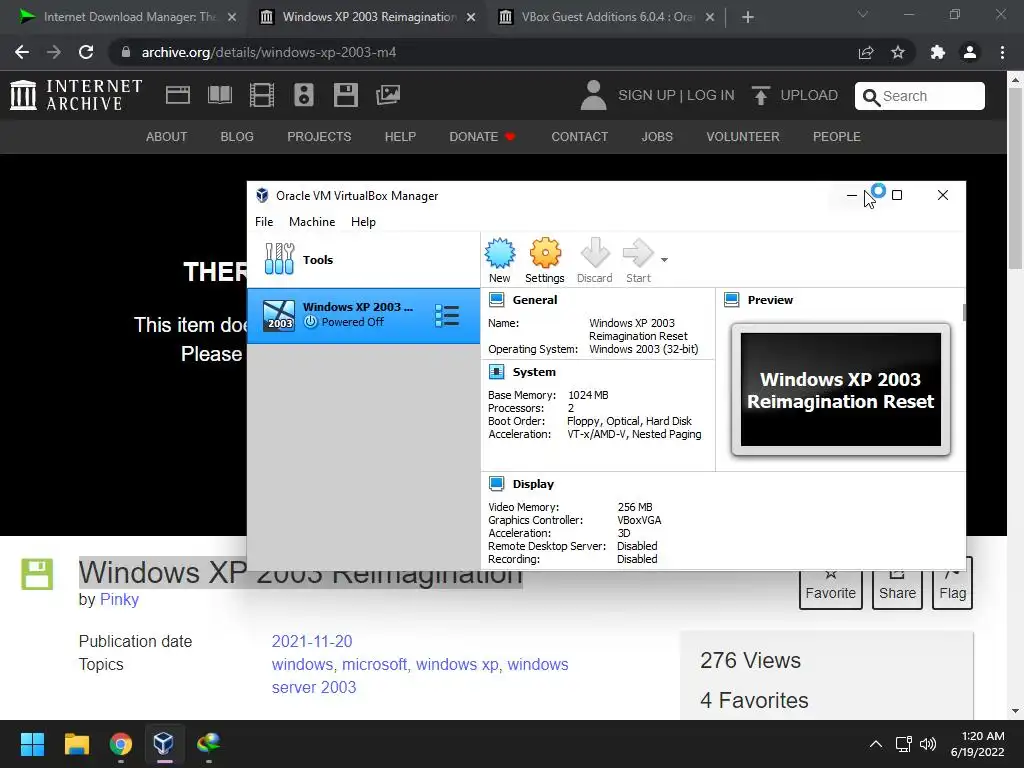
Task: Click the Chrome tab search chevron
Action: coord(863,14)
